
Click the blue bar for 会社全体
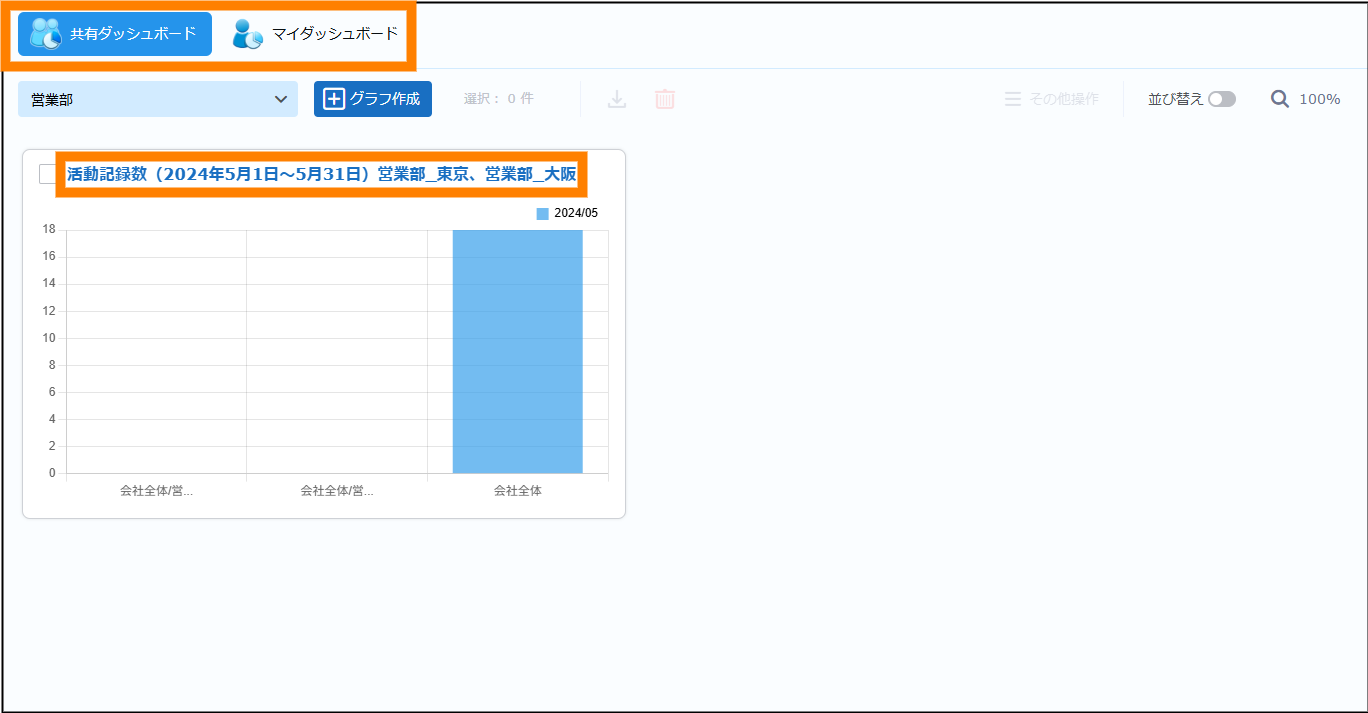tap(517, 350)
